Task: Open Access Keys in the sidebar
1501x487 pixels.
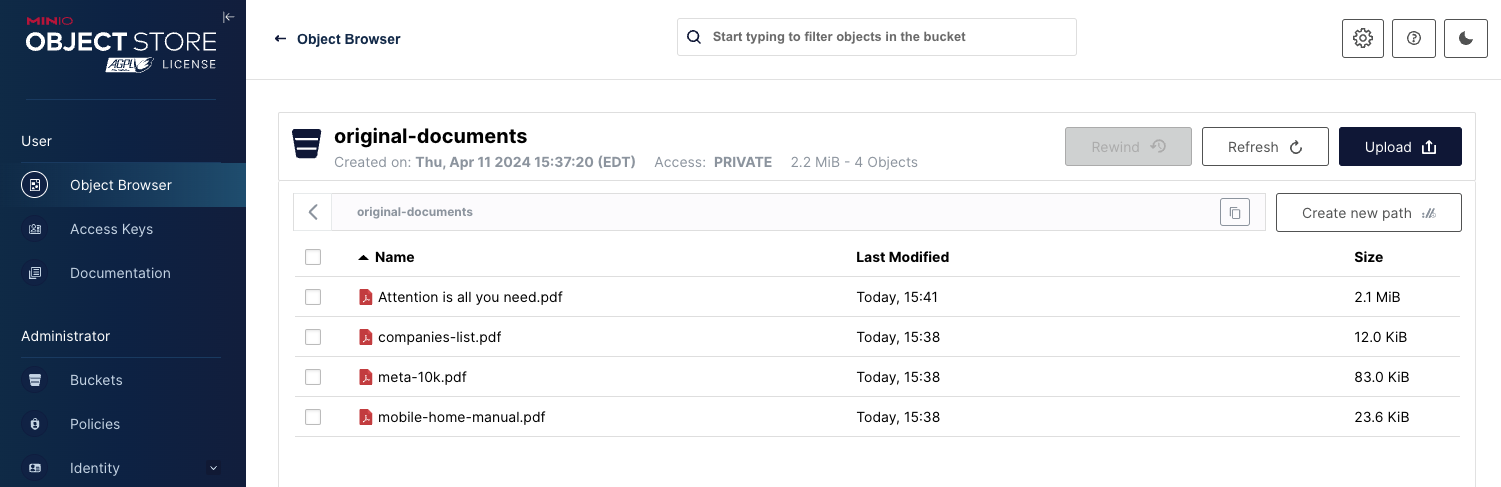Action: click(111, 229)
